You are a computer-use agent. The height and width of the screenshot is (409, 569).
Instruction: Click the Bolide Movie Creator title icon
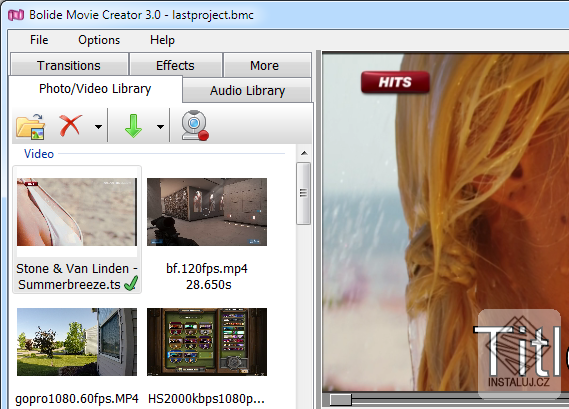click(x=16, y=15)
